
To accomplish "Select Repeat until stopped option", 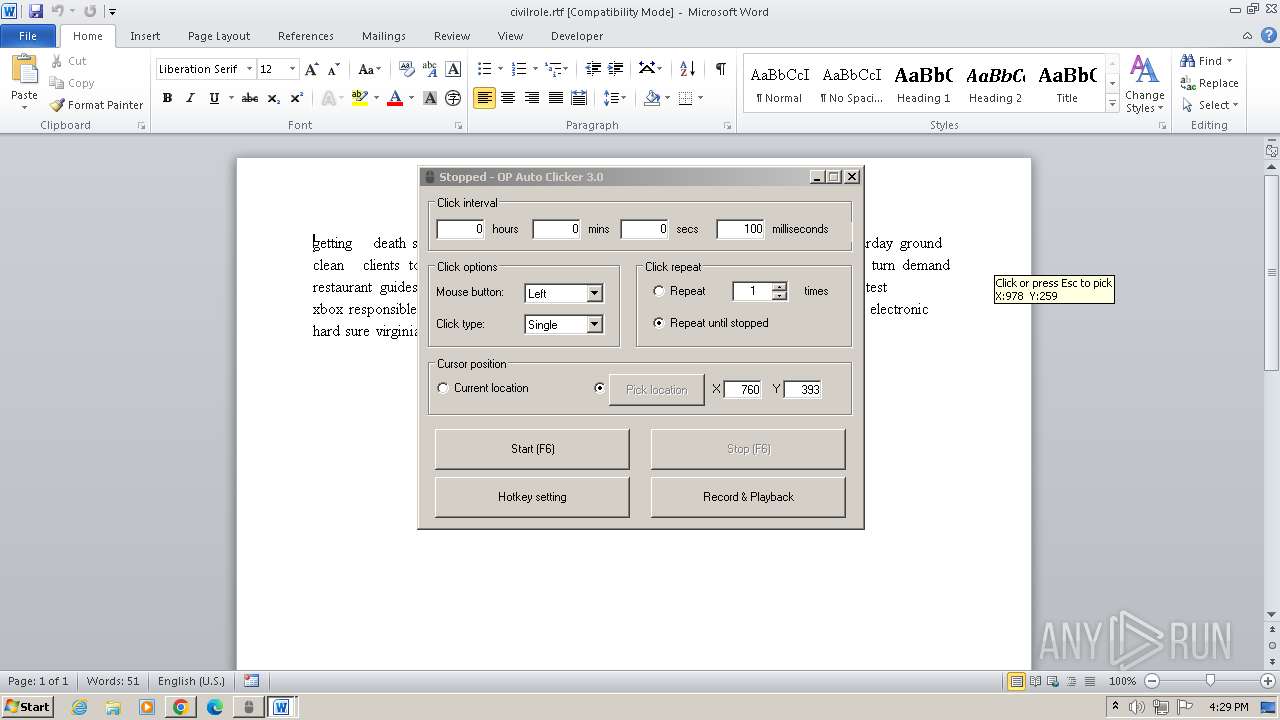I will click(658, 323).
